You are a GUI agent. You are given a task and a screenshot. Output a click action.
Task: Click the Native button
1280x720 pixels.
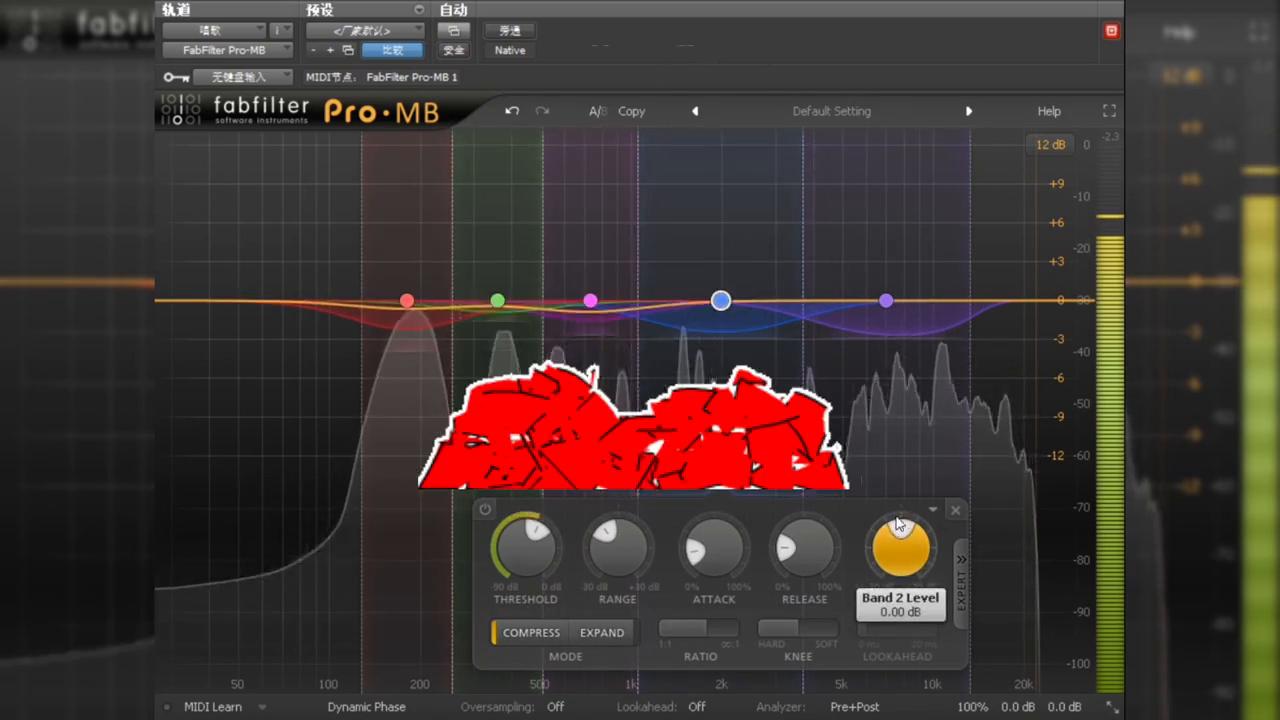tap(509, 50)
